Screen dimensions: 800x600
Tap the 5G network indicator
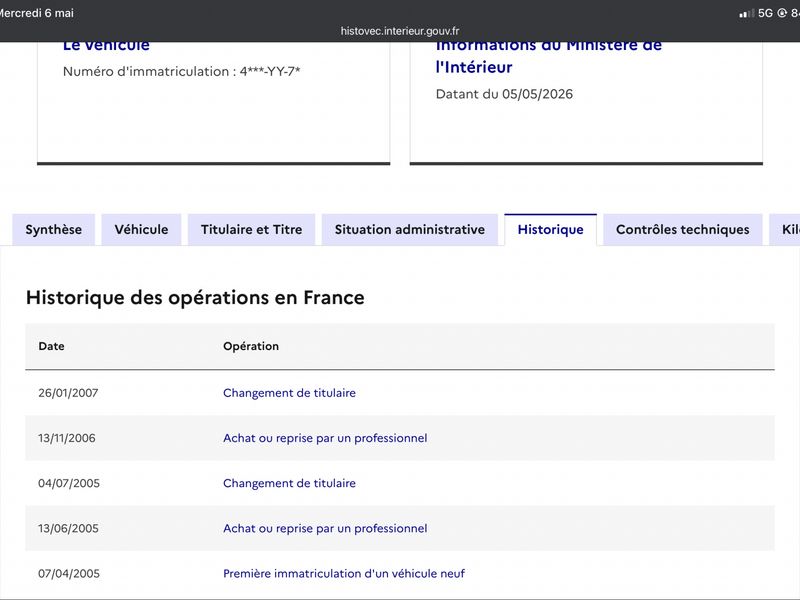pyautogui.click(x=765, y=13)
